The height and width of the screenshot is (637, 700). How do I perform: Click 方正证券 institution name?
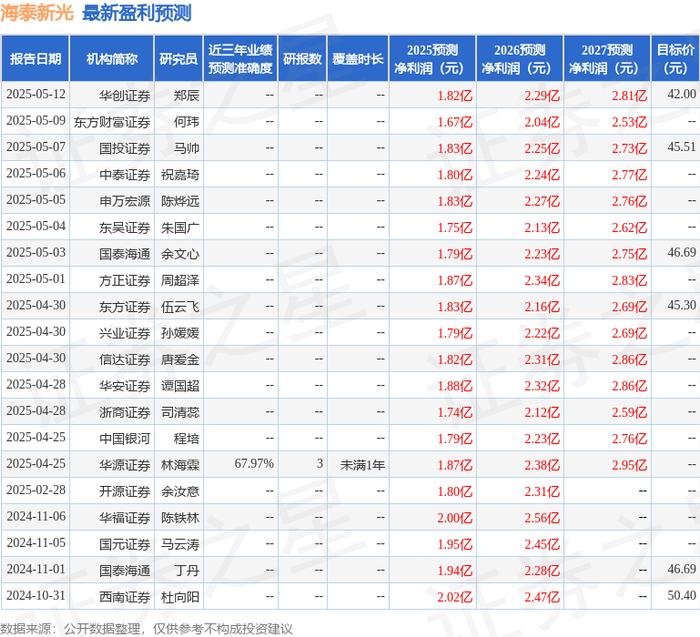pyautogui.click(x=125, y=280)
